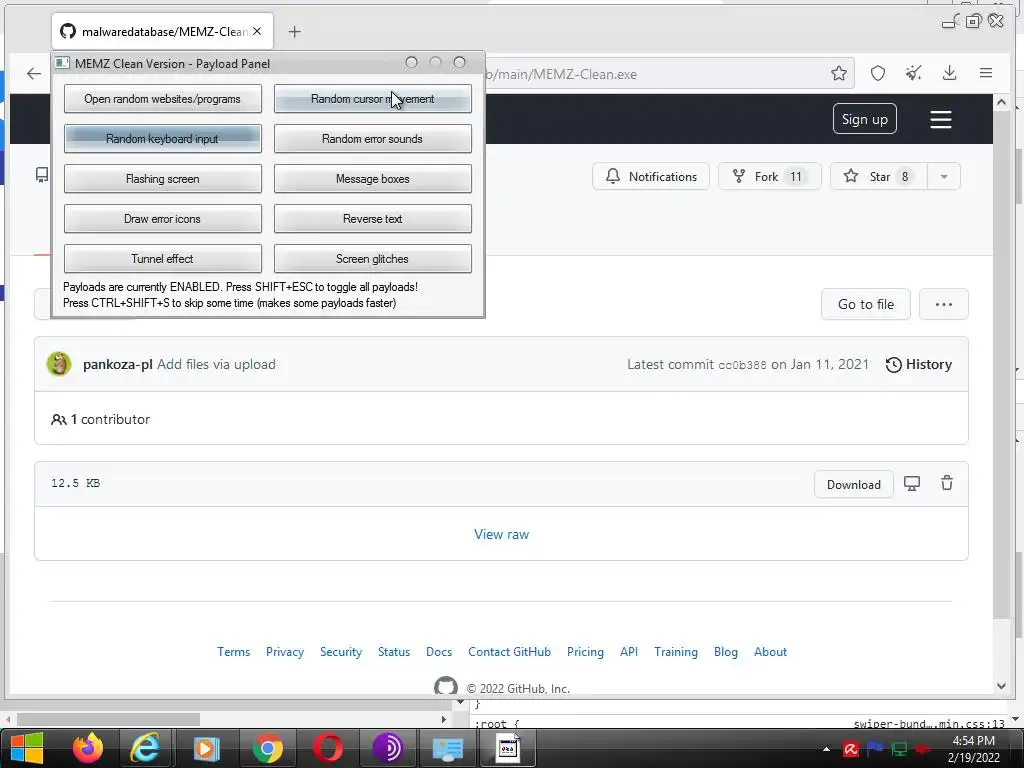Open Docs footer link
The image size is (1024, 768).
pyautogui.click(x=439, y=652)
